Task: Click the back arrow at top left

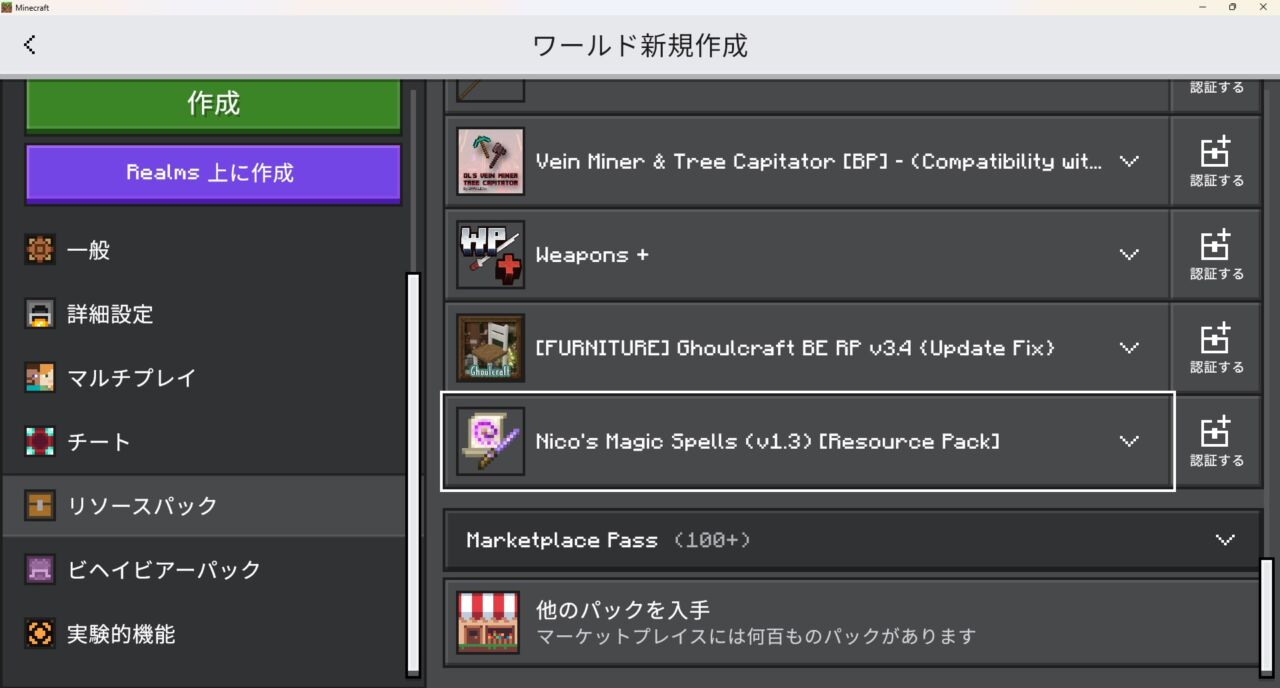Action: 30,45
